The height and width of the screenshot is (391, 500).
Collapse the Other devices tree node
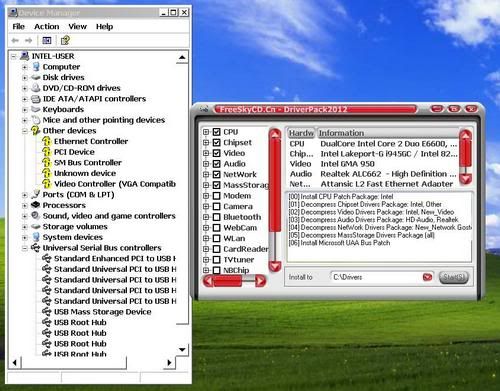pyautogui.click(x=25, y=131)
